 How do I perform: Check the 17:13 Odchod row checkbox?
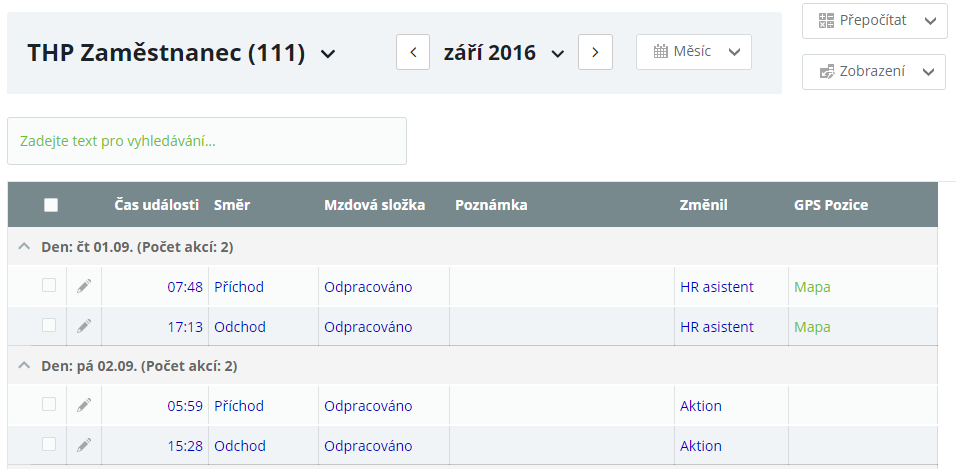click(x=49, y=325)
